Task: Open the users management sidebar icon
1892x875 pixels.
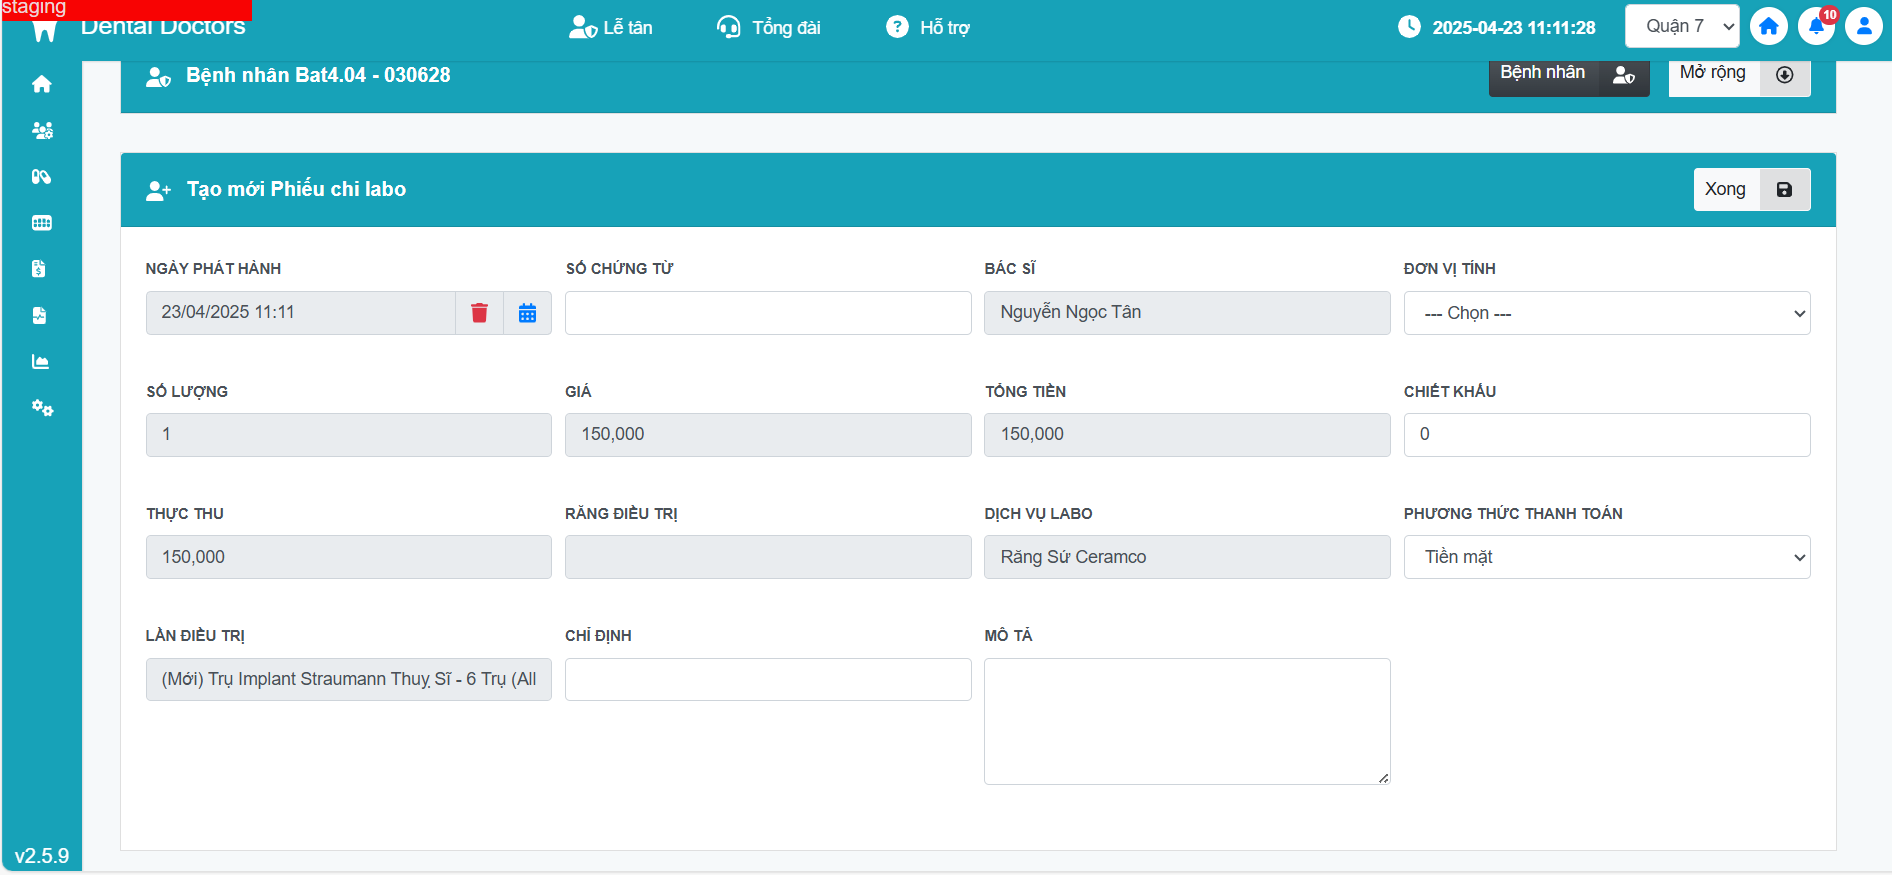Action: tap(42, 130)
